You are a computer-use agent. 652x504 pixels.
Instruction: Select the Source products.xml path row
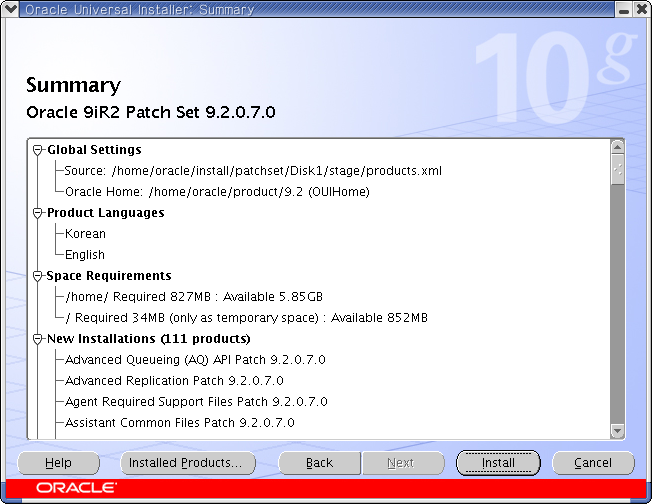point(253,171)
